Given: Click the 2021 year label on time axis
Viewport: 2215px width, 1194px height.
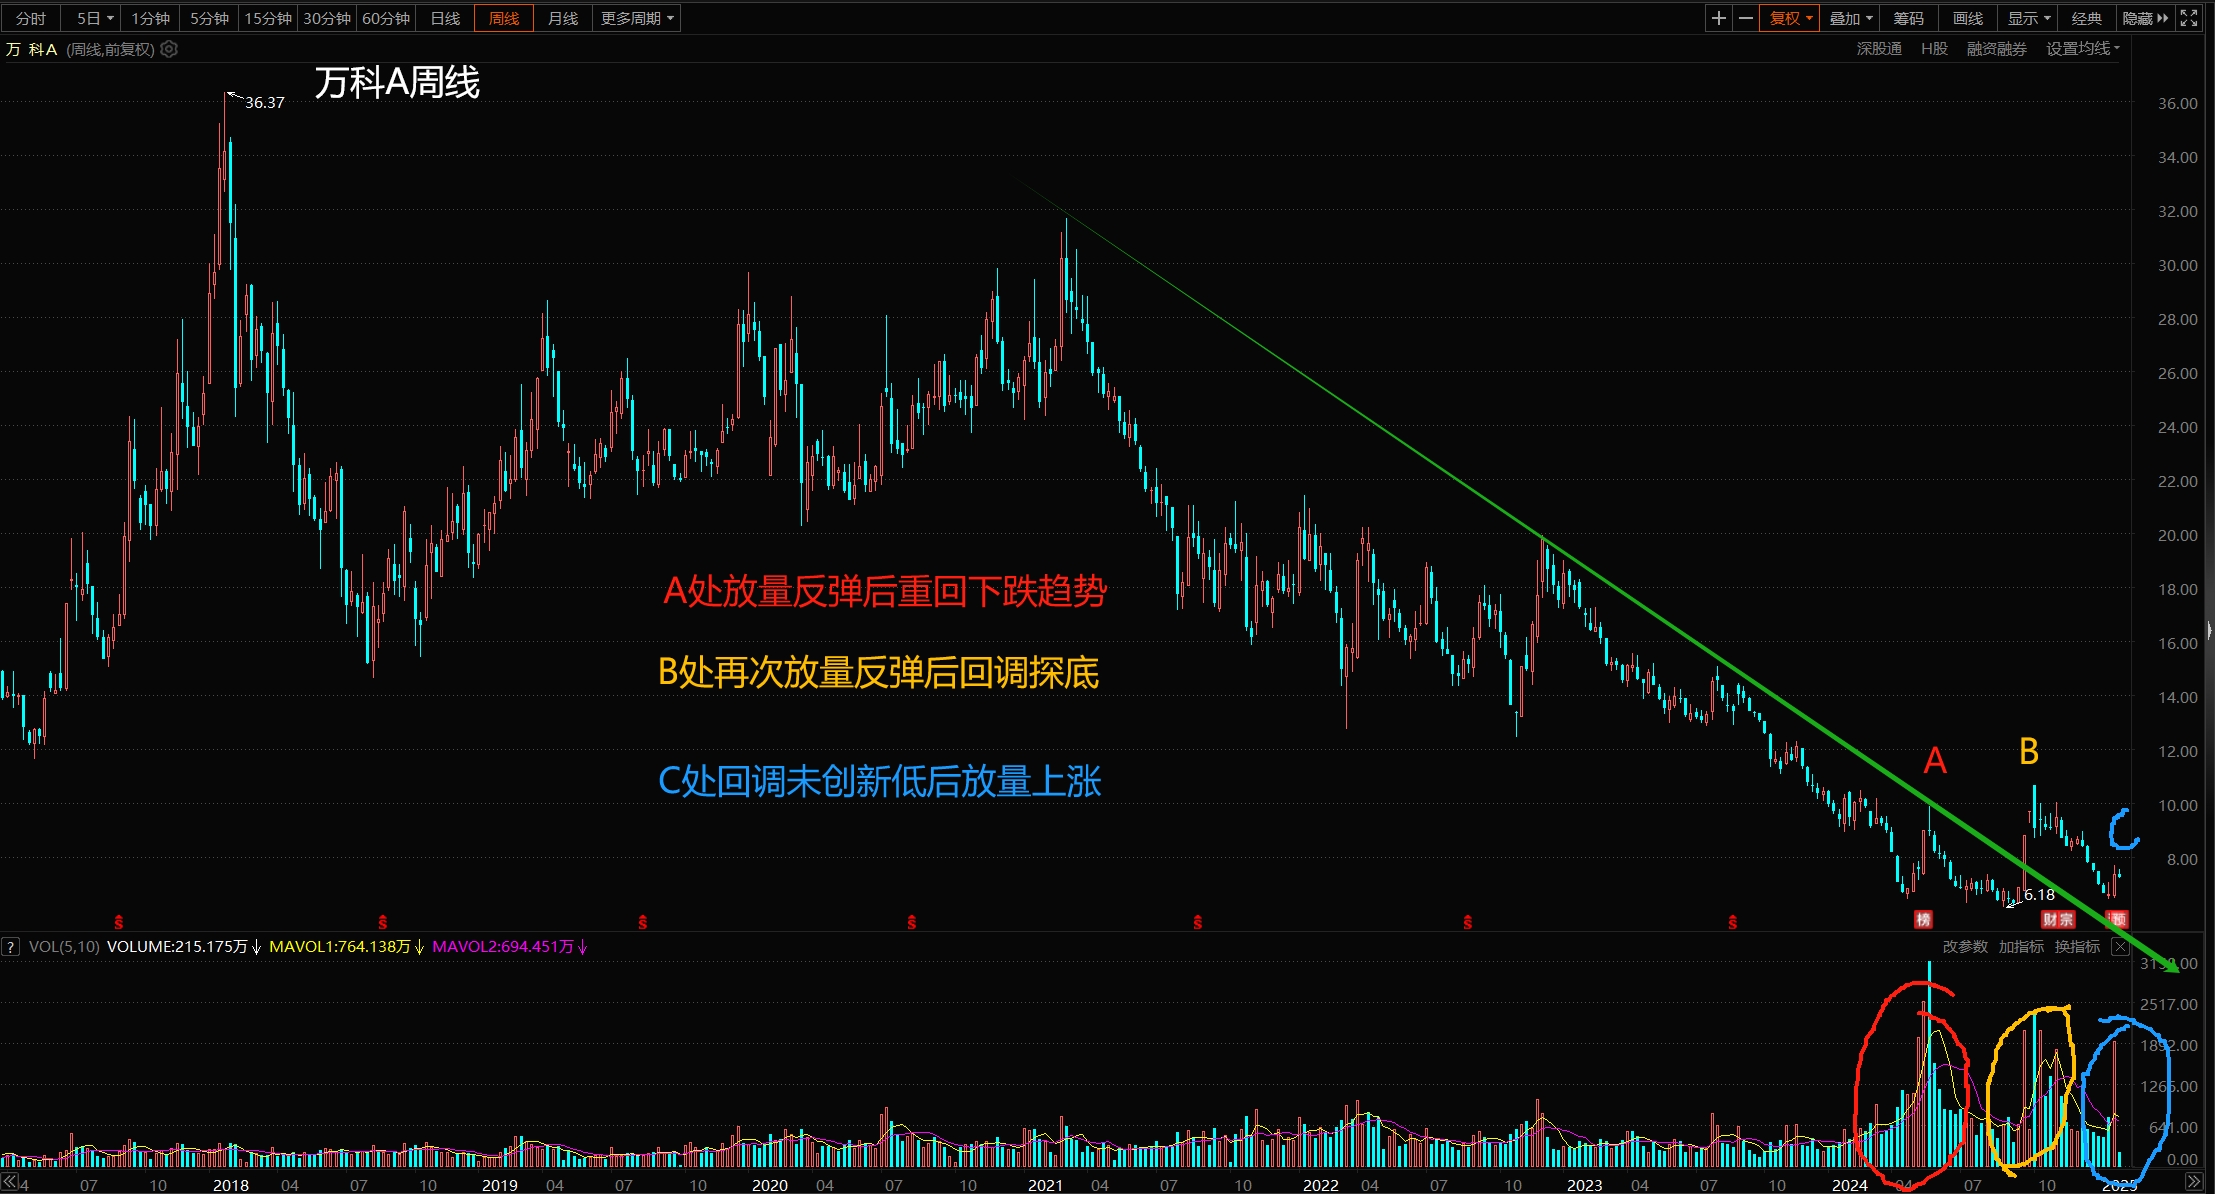Looking at the screenshot, I should [1045, 1185].
